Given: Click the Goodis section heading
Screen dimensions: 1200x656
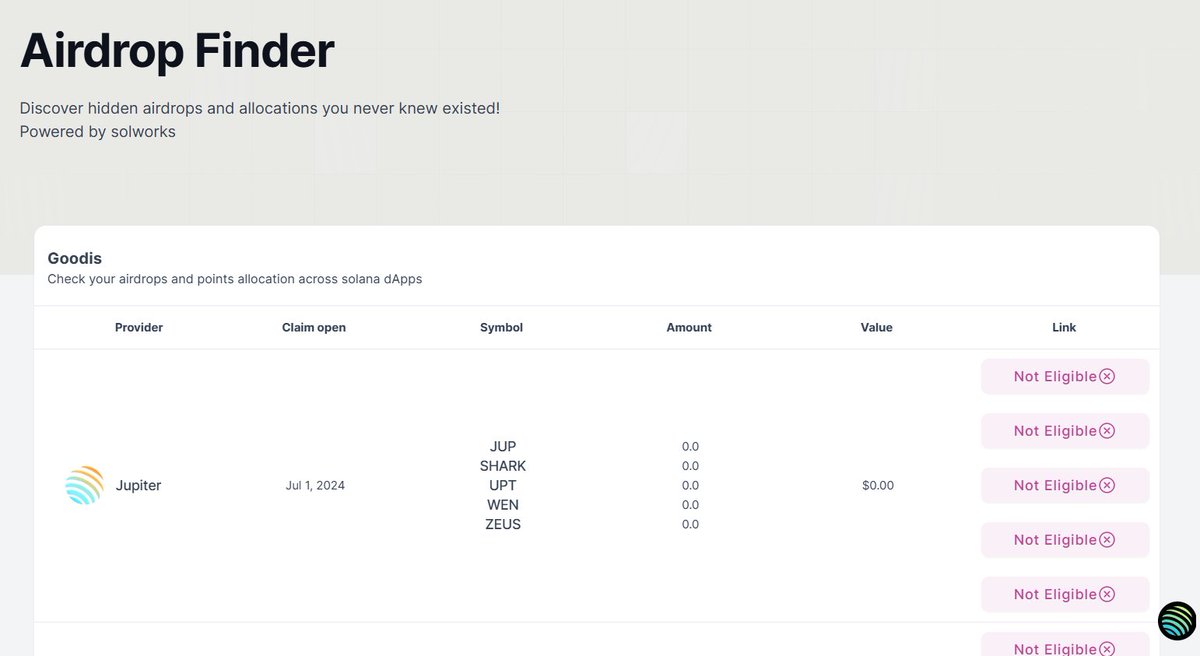Looking at the screenshot, I should coord(74,258).
